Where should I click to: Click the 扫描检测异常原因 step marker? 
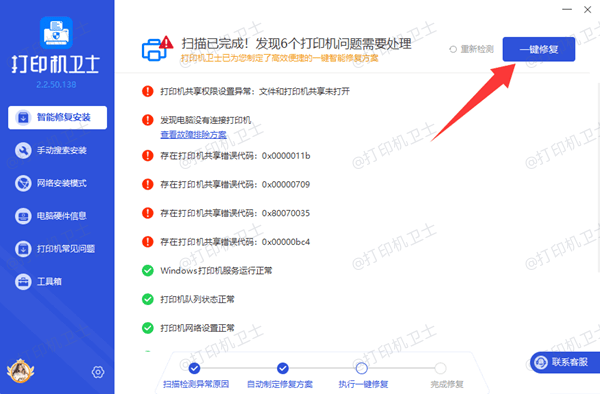point(194,368)
